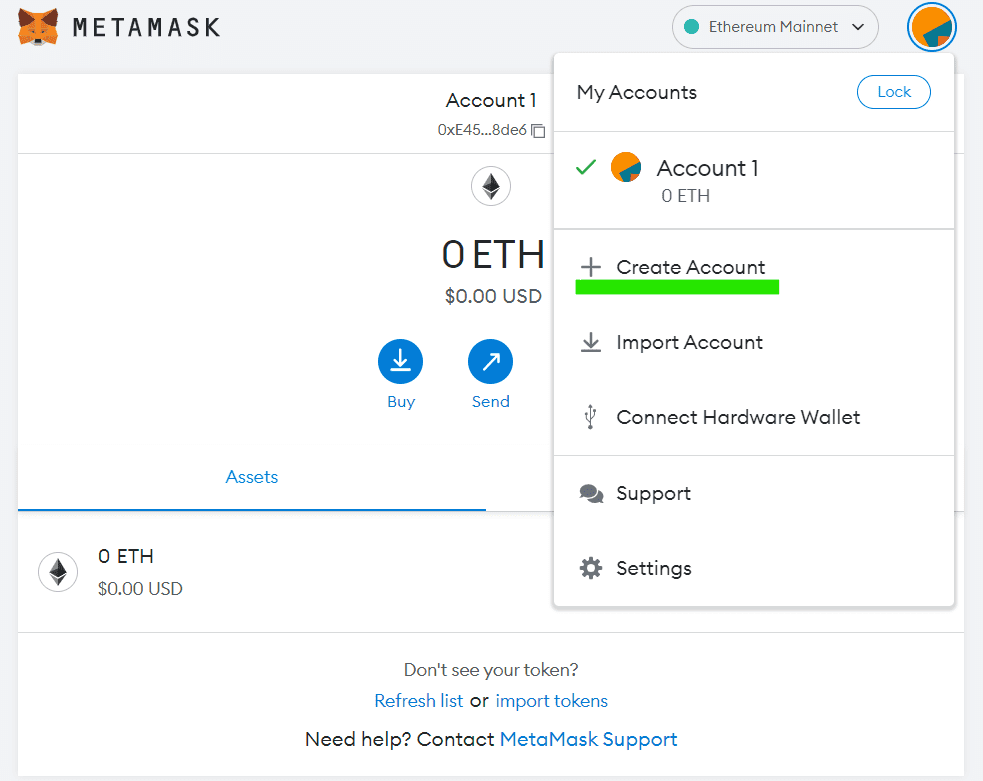Click the Ethereum icon in the assets row
983x781 pixels.
click(x=58, y=572)
